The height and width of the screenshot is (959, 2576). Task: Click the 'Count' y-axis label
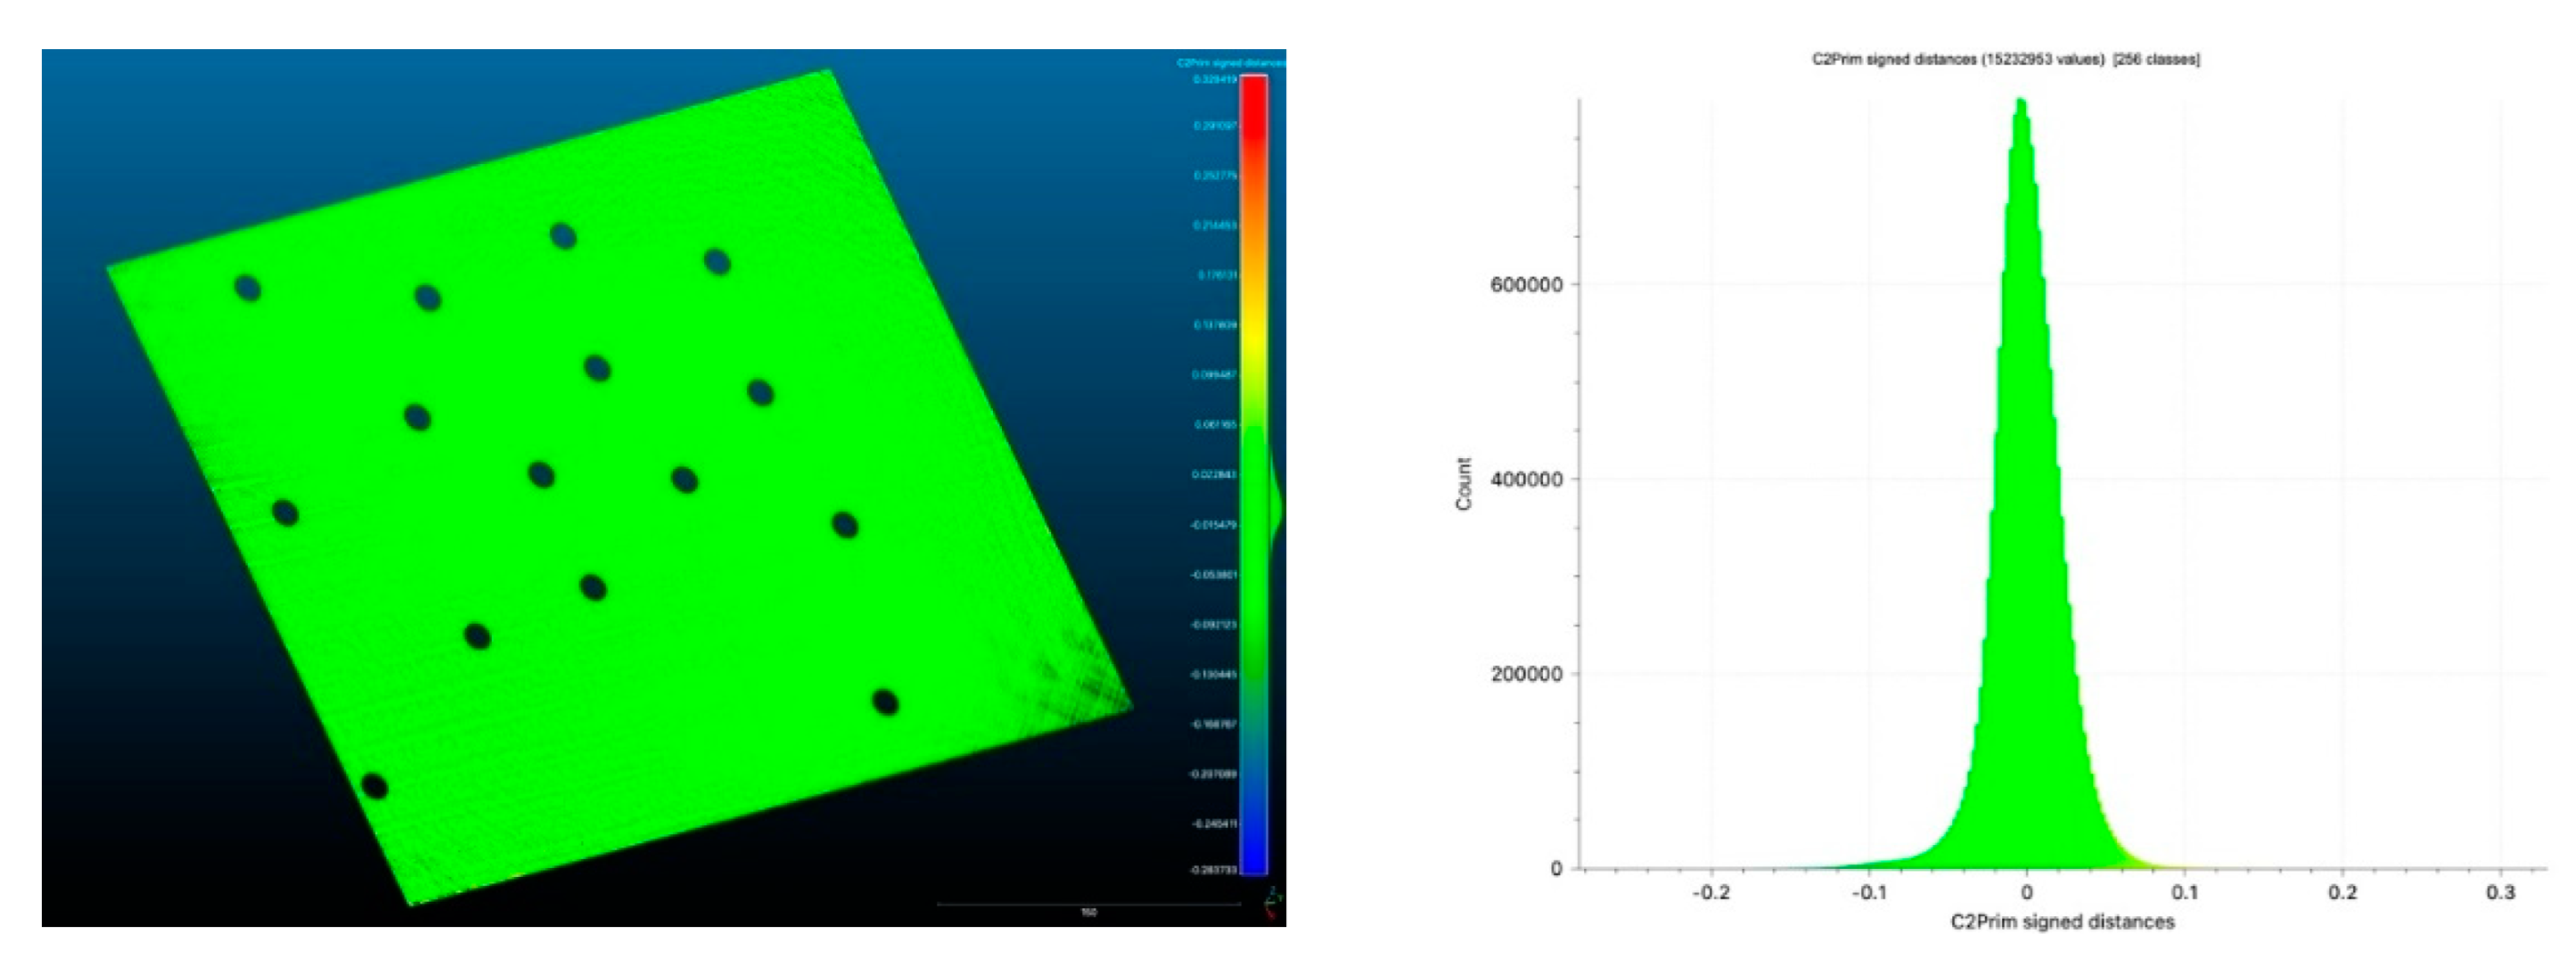coord(1464,484)
